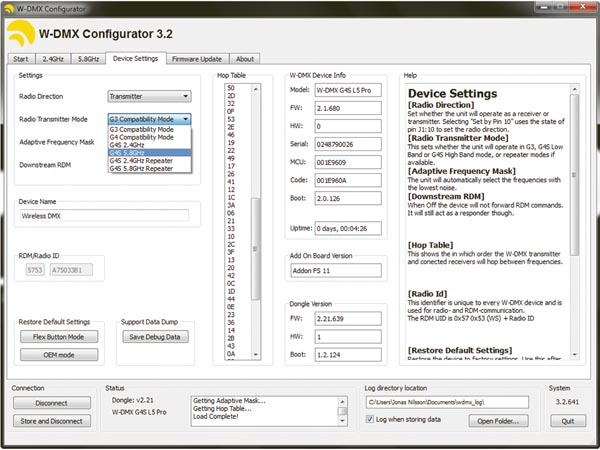
Task: Click the Help panel scrollbar thumb
Action: click(574, 175)
